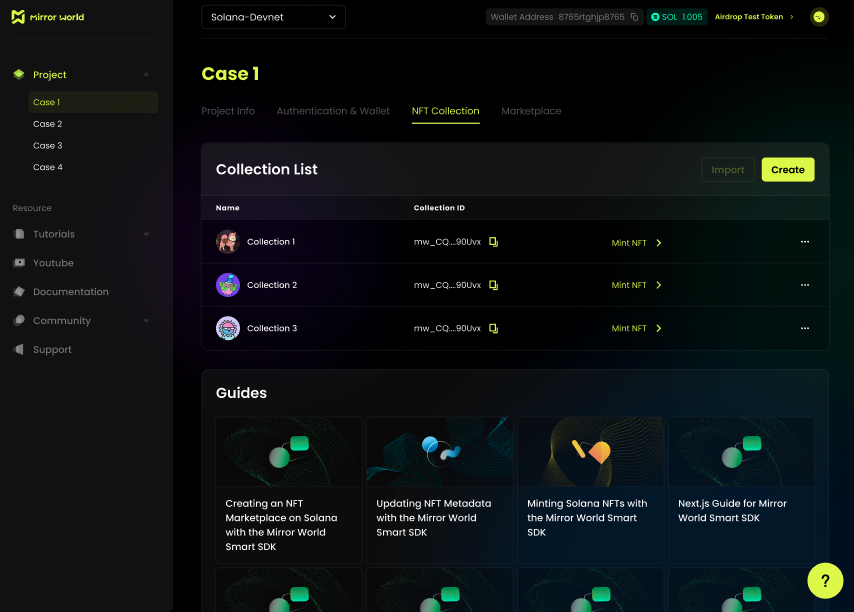
Task: Open the Documentation link
Action: tap(71, 292)
